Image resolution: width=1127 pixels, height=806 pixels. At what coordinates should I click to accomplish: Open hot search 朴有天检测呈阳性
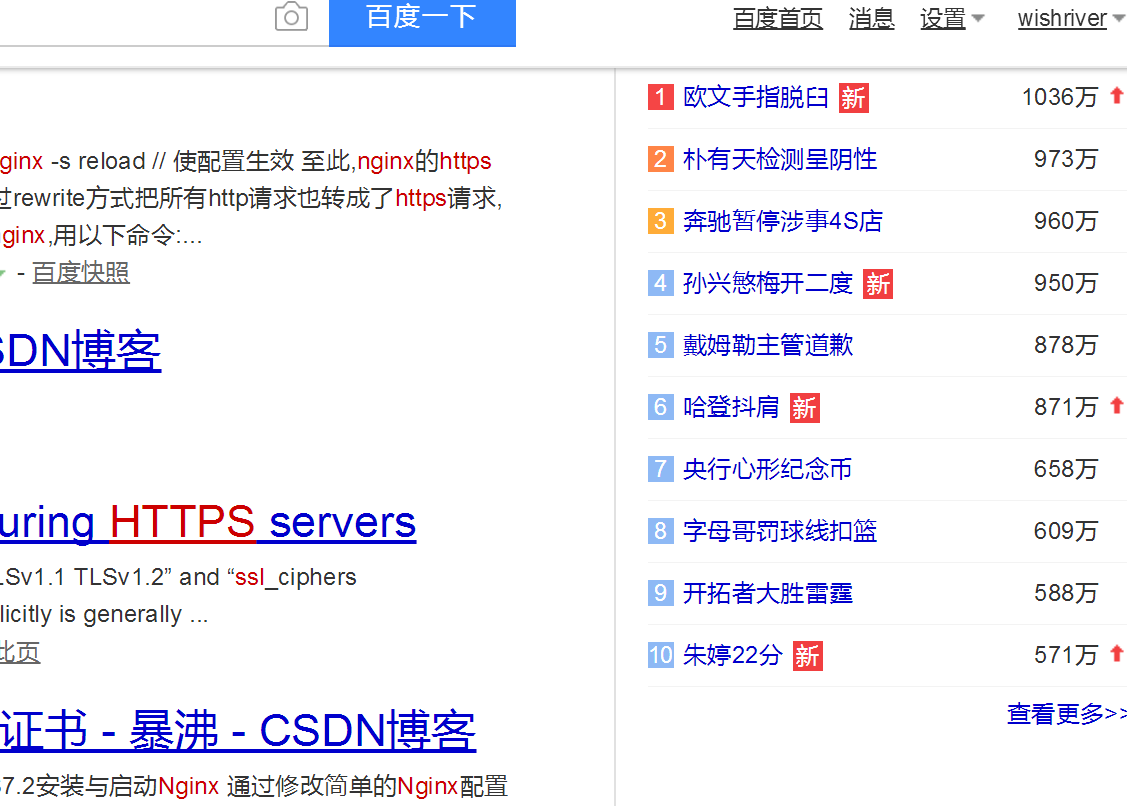click(780, 159)
